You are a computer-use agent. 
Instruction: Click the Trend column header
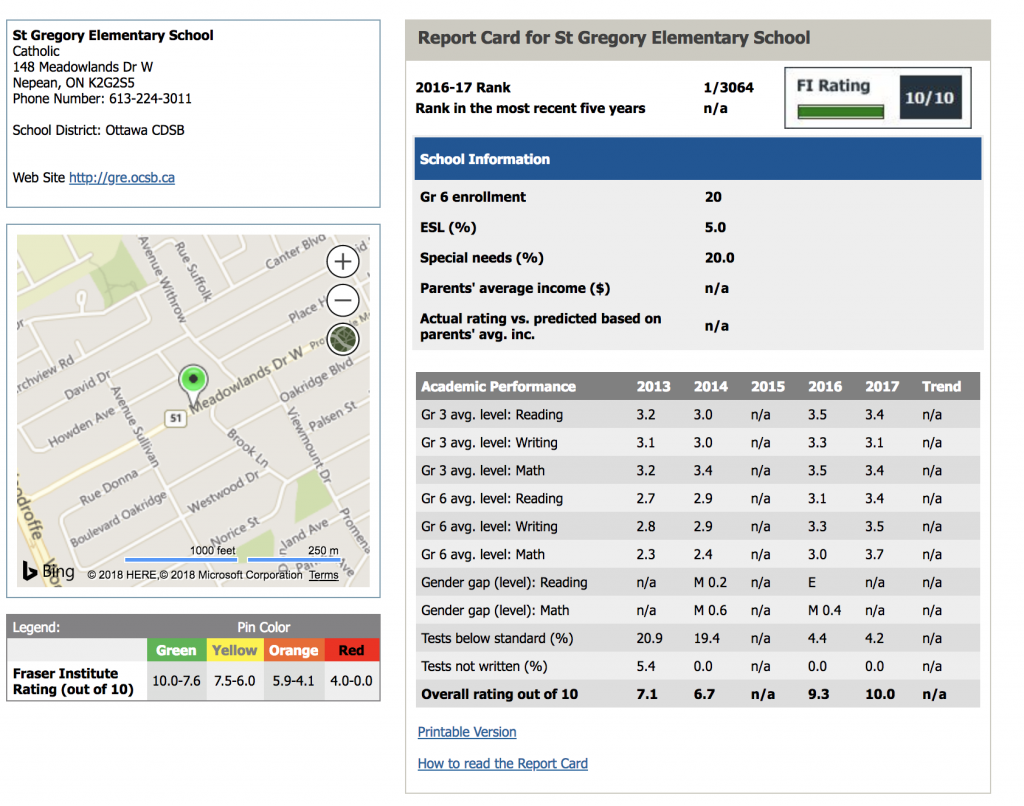pos(941,386)
